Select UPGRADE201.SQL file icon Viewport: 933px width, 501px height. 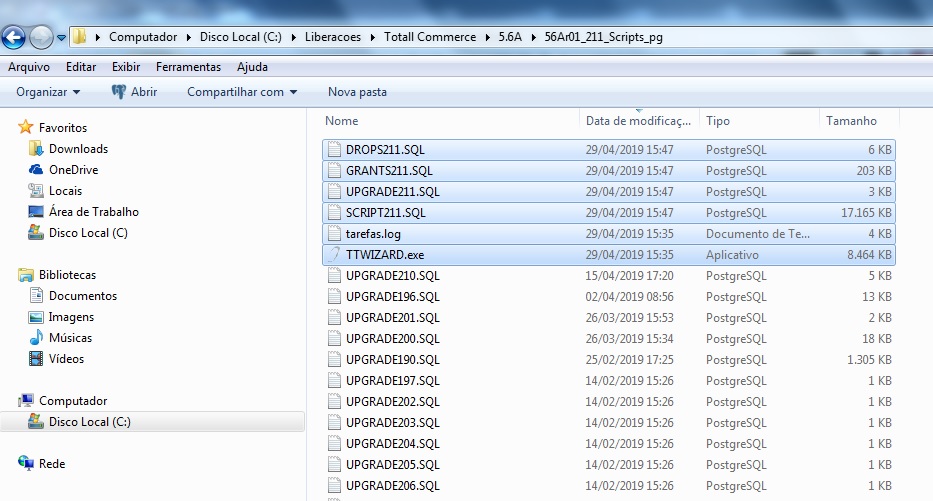click(334, 318)
